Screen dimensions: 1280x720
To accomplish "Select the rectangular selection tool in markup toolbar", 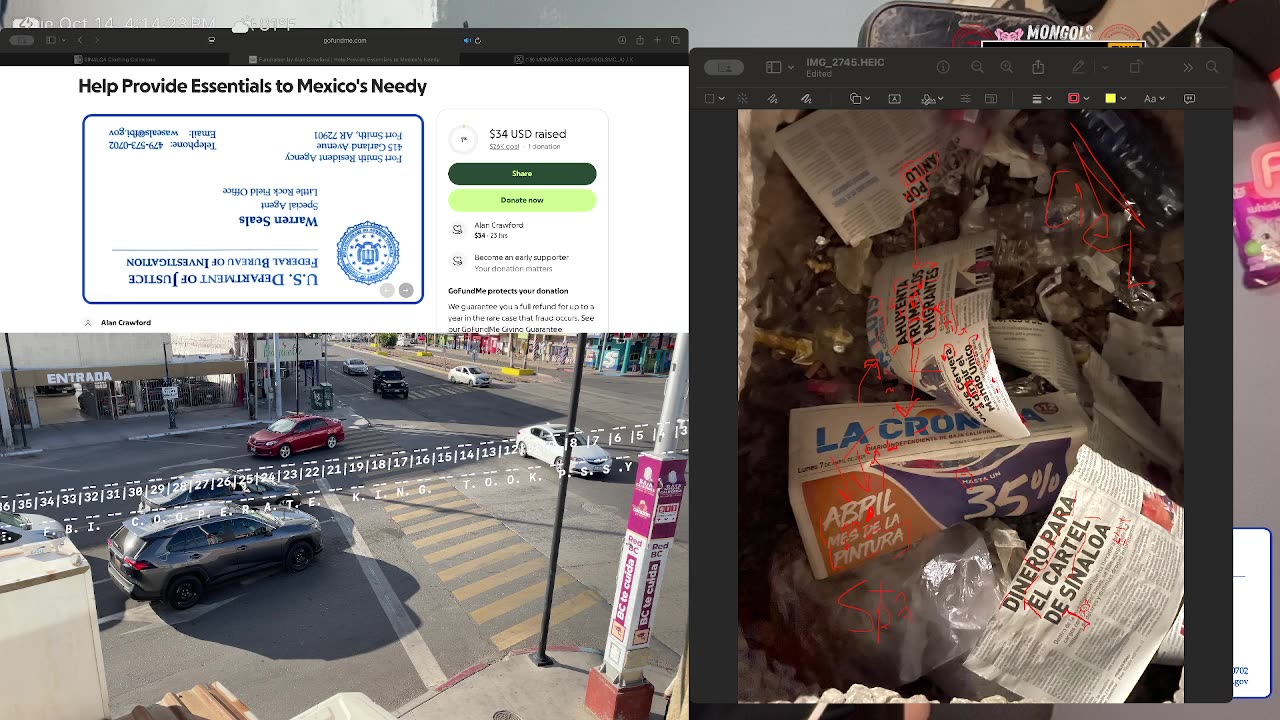I will click(710, 98).
